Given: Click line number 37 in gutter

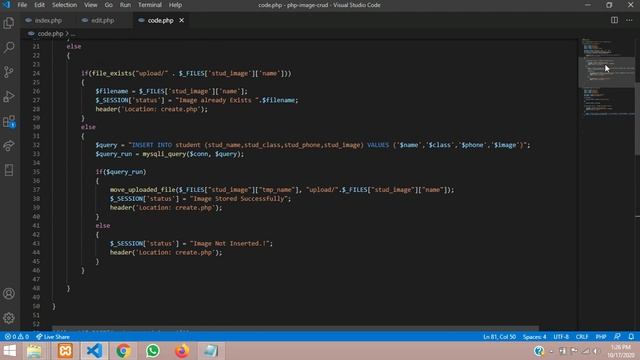Looking at the screenshot, I should (36, 190).
